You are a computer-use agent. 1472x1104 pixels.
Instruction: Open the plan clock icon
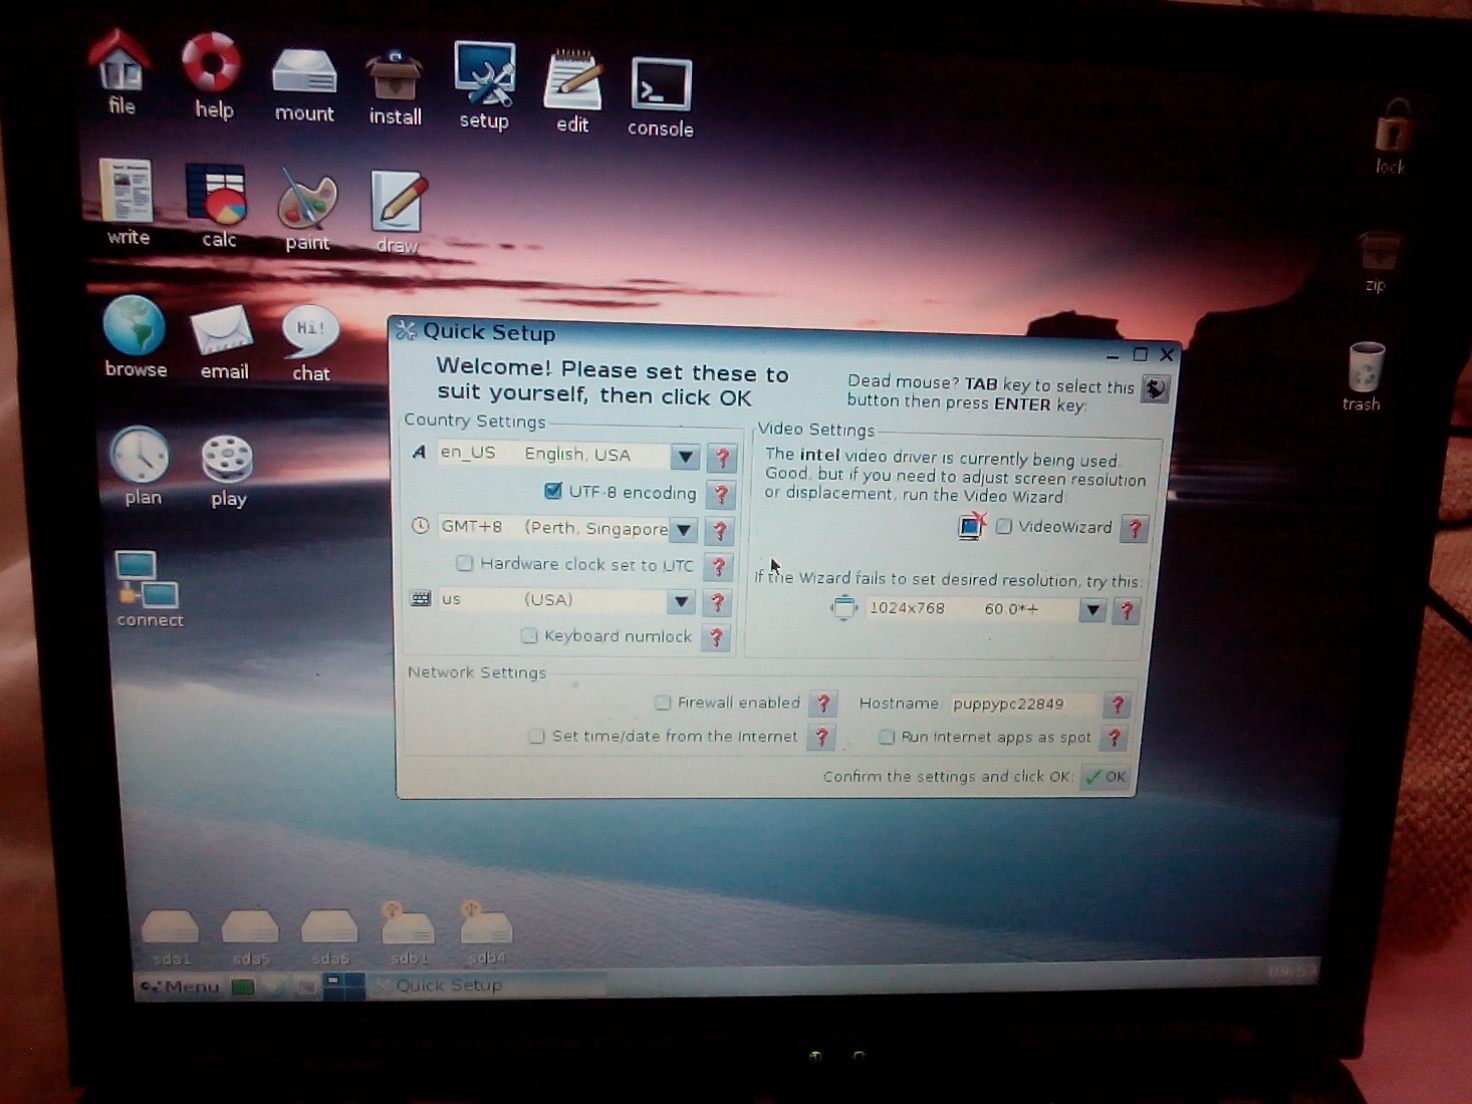tap(141, 465)
